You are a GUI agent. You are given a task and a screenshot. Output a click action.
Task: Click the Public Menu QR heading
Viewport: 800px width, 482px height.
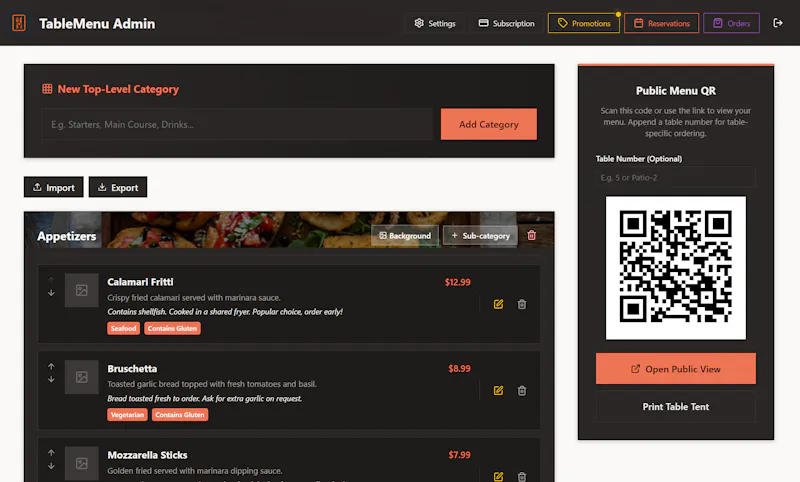click(676, 91)
